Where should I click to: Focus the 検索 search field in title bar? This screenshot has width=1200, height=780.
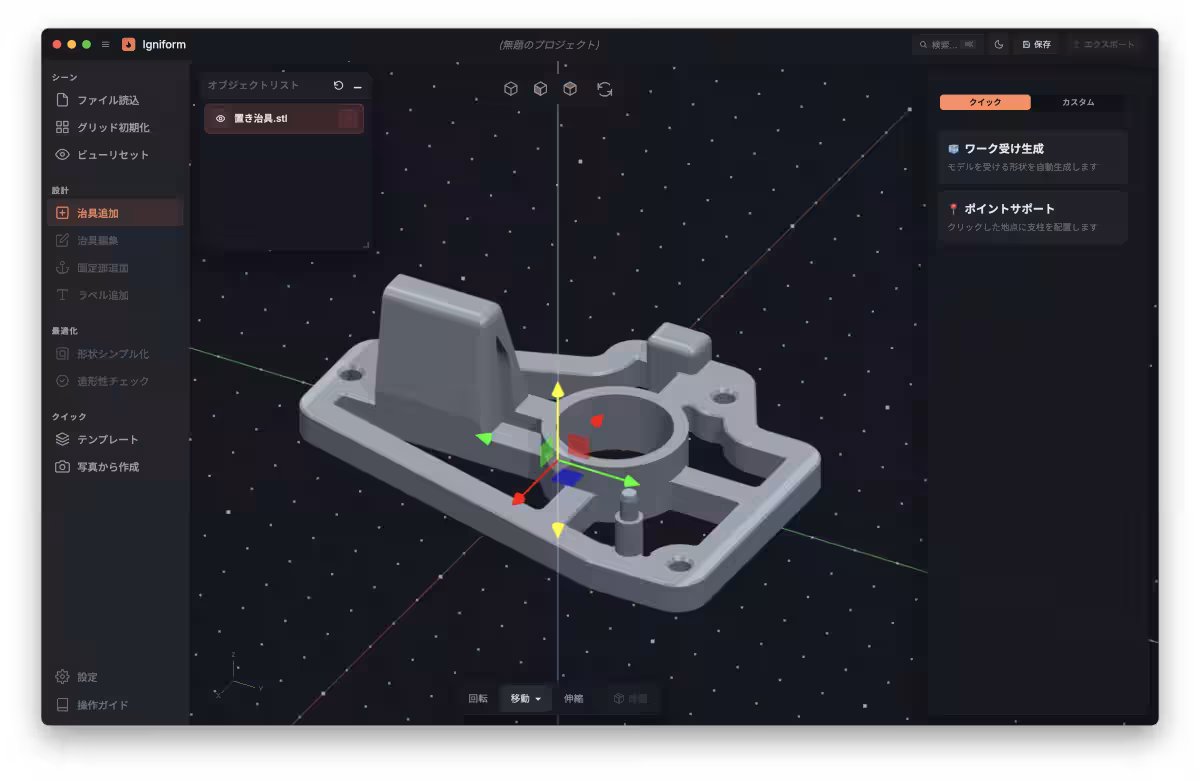(x=947, y=44)
